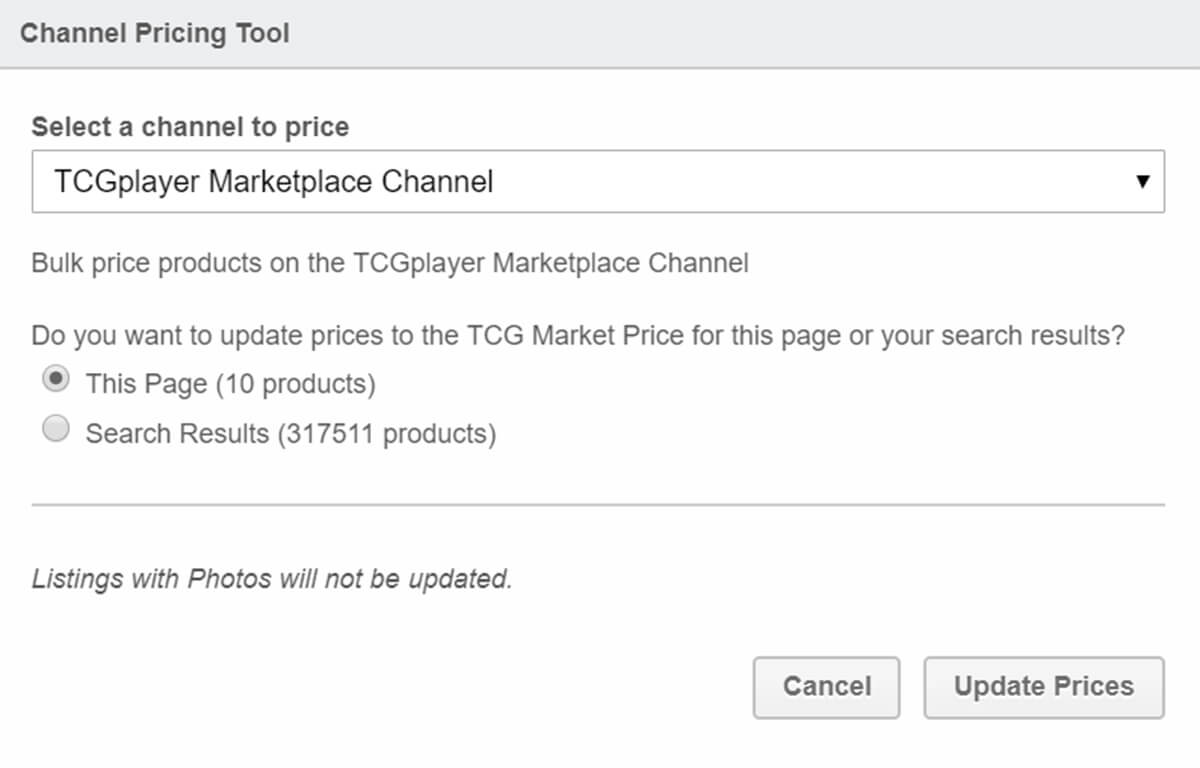Apply market prices via the Update Prices button
1200x768 pixels.
pyautogui.click(x=1044, y=687)
